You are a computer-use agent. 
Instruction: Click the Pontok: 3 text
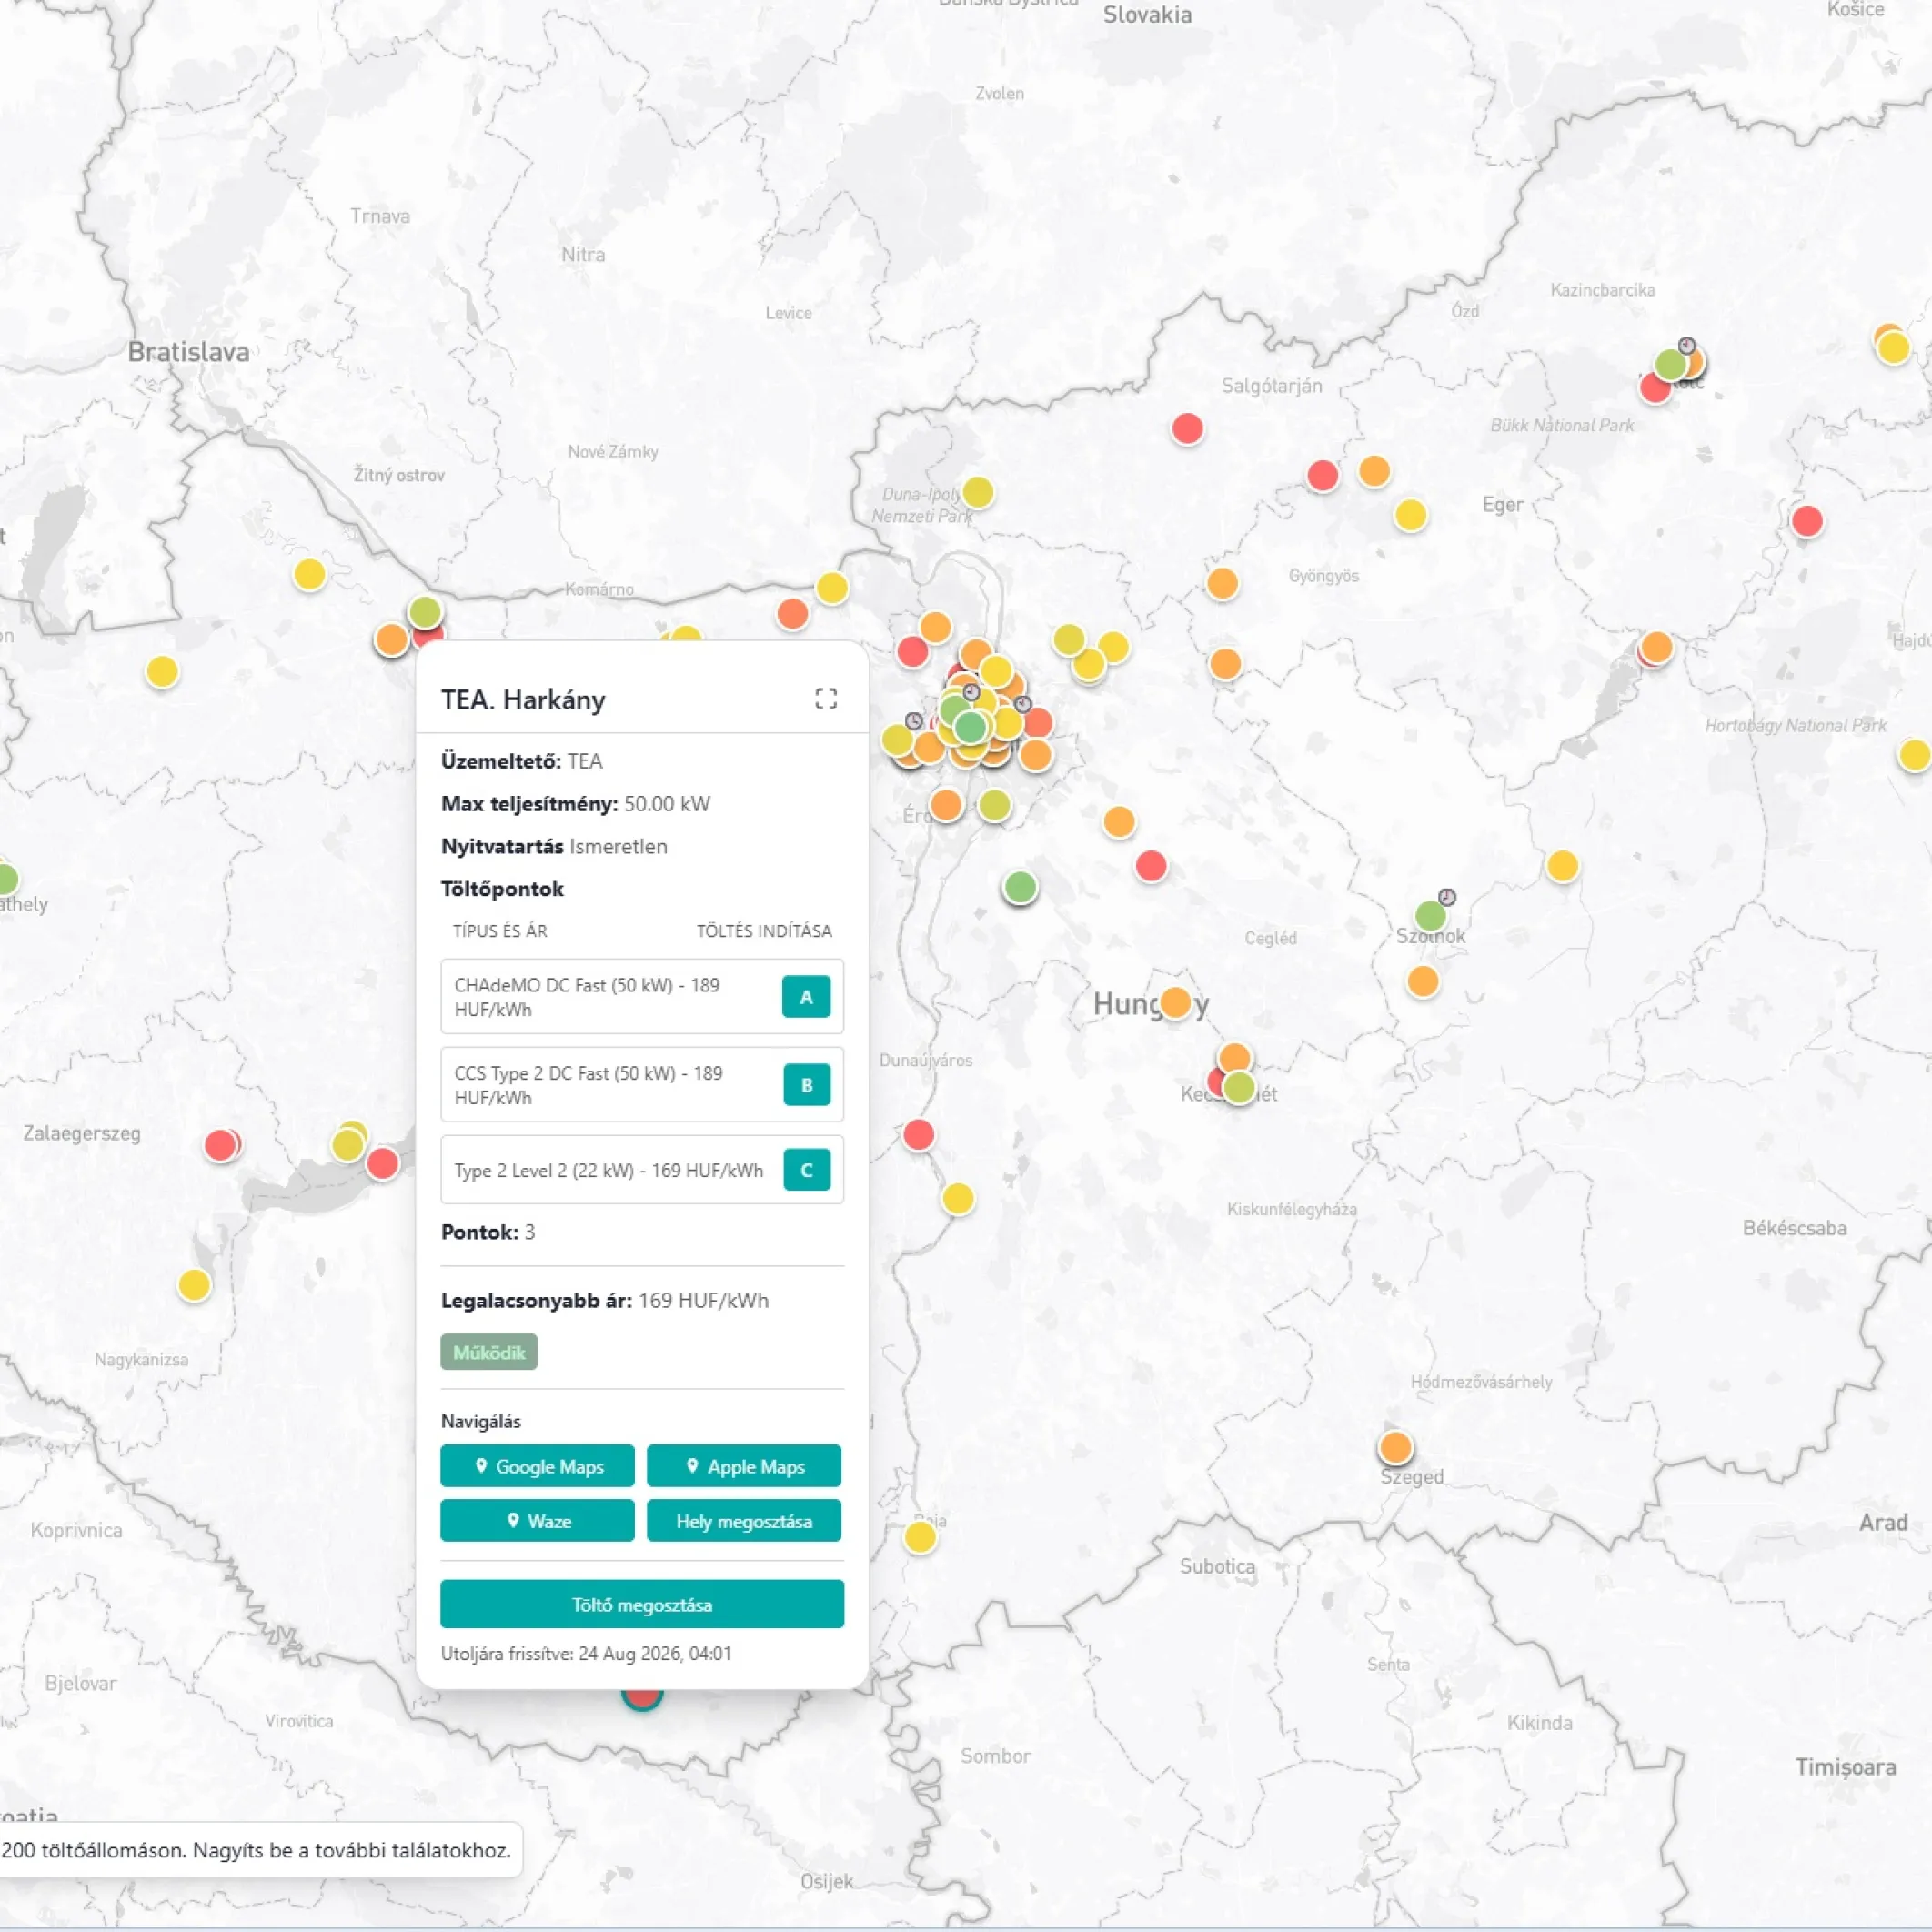pyautogui.click(x=488, y=1232)
